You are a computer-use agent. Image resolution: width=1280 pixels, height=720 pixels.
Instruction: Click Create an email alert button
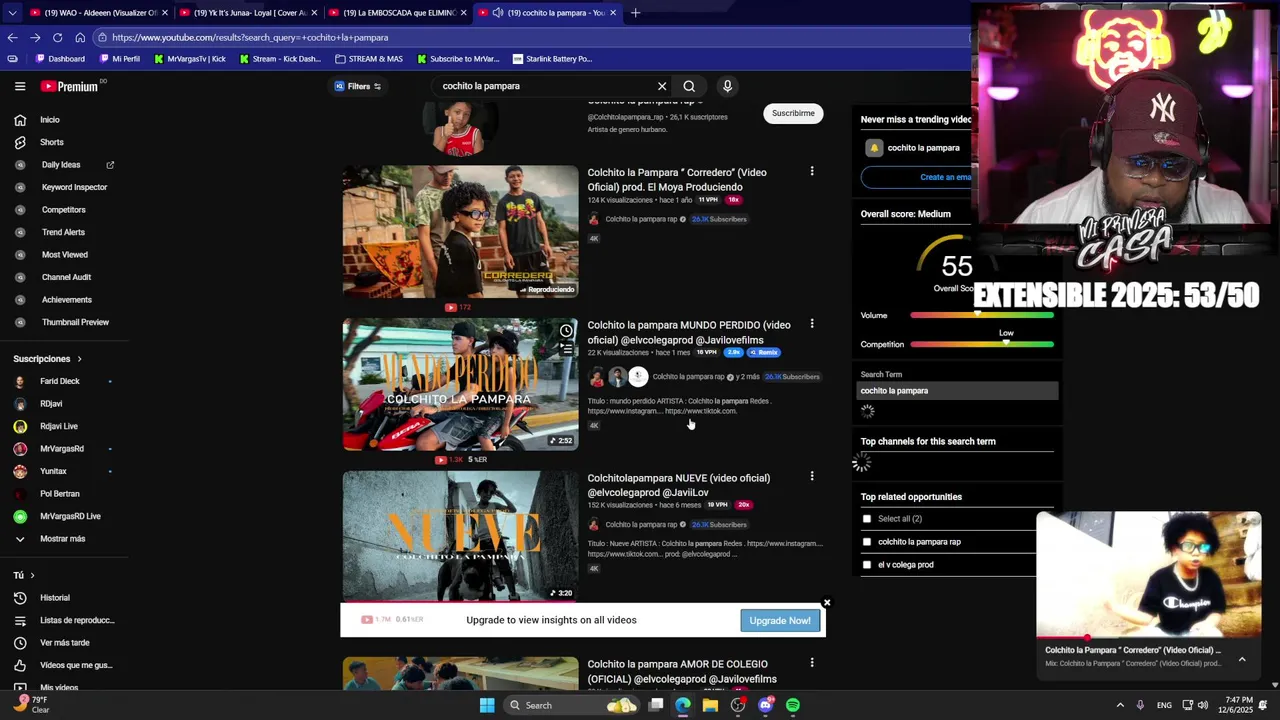(945, 177)
